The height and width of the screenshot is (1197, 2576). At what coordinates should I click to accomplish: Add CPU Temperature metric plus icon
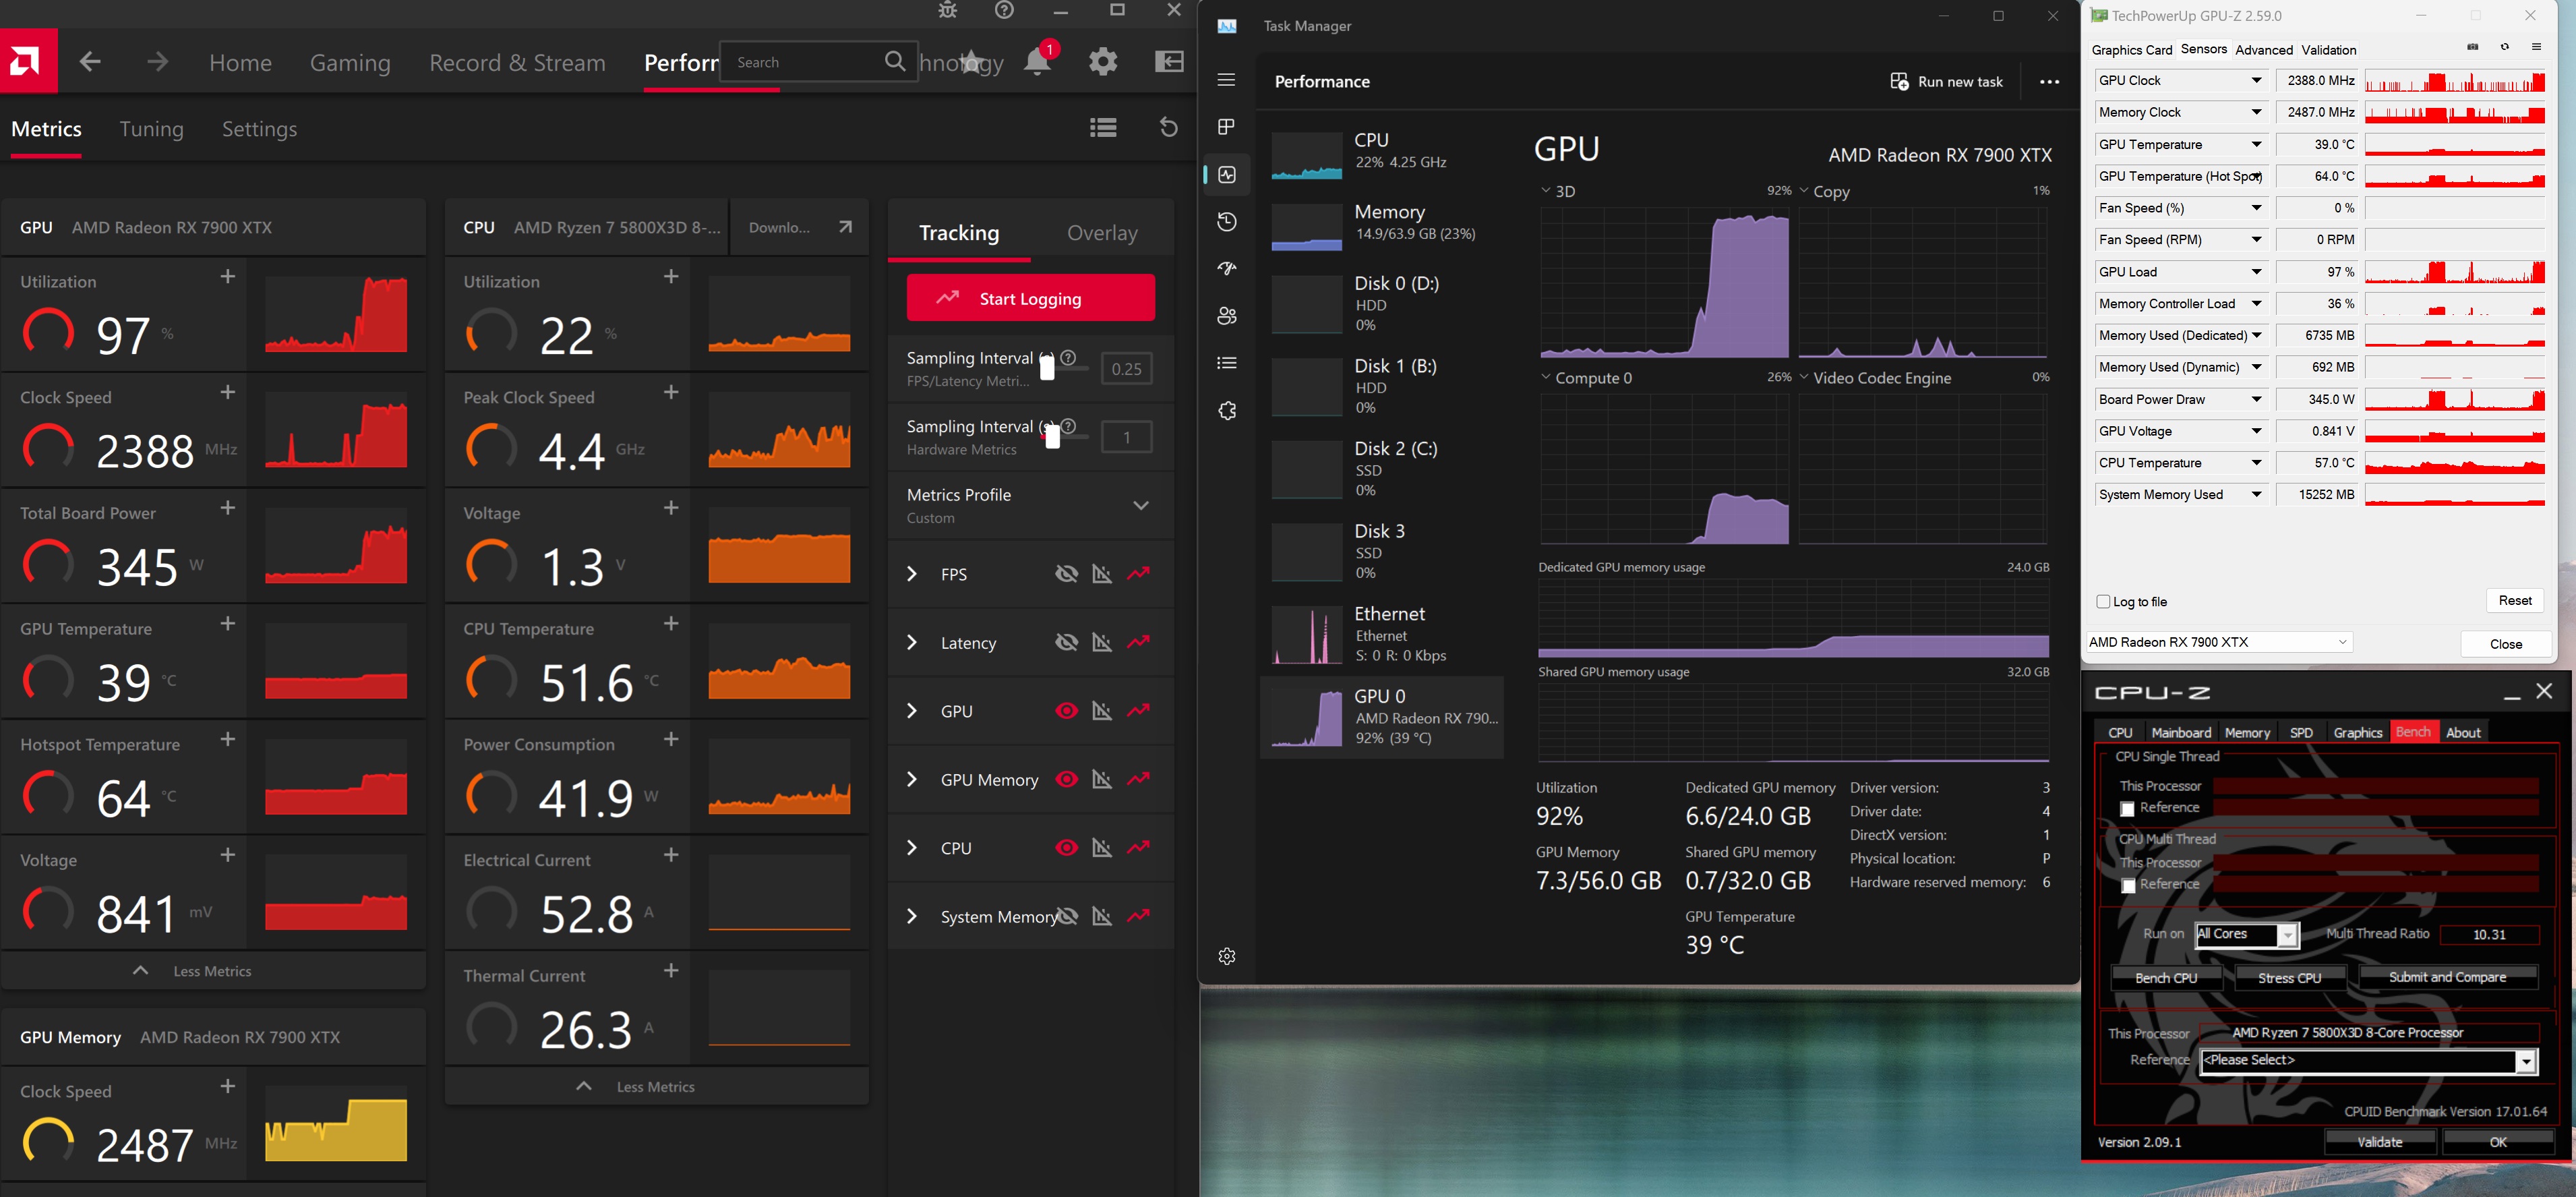tap(671, 624)
